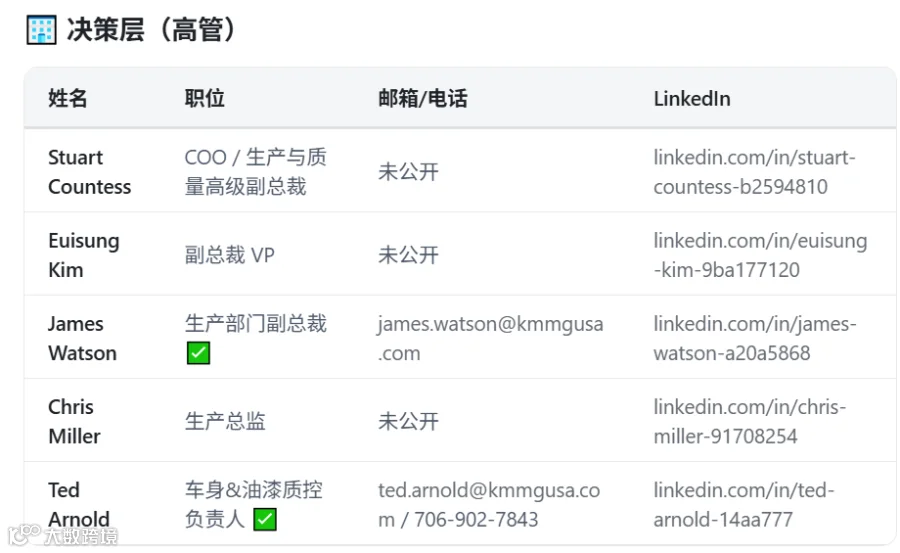Click the green checkmark under 生产部门副总裁

pos(199,353)
